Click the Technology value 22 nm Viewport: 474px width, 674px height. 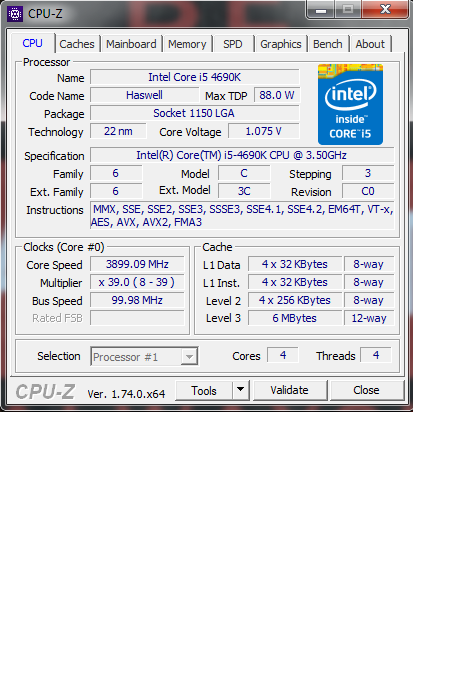(118, 131)
